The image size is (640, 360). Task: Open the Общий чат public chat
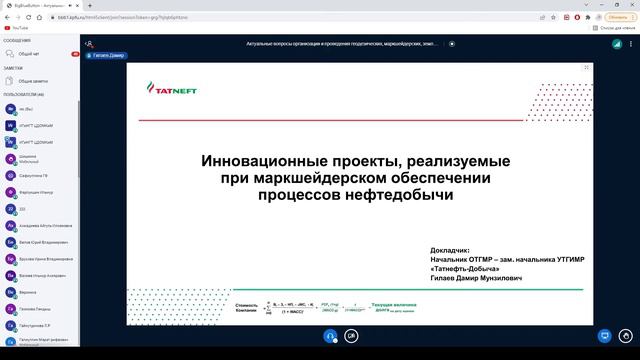tap(40, 54)
